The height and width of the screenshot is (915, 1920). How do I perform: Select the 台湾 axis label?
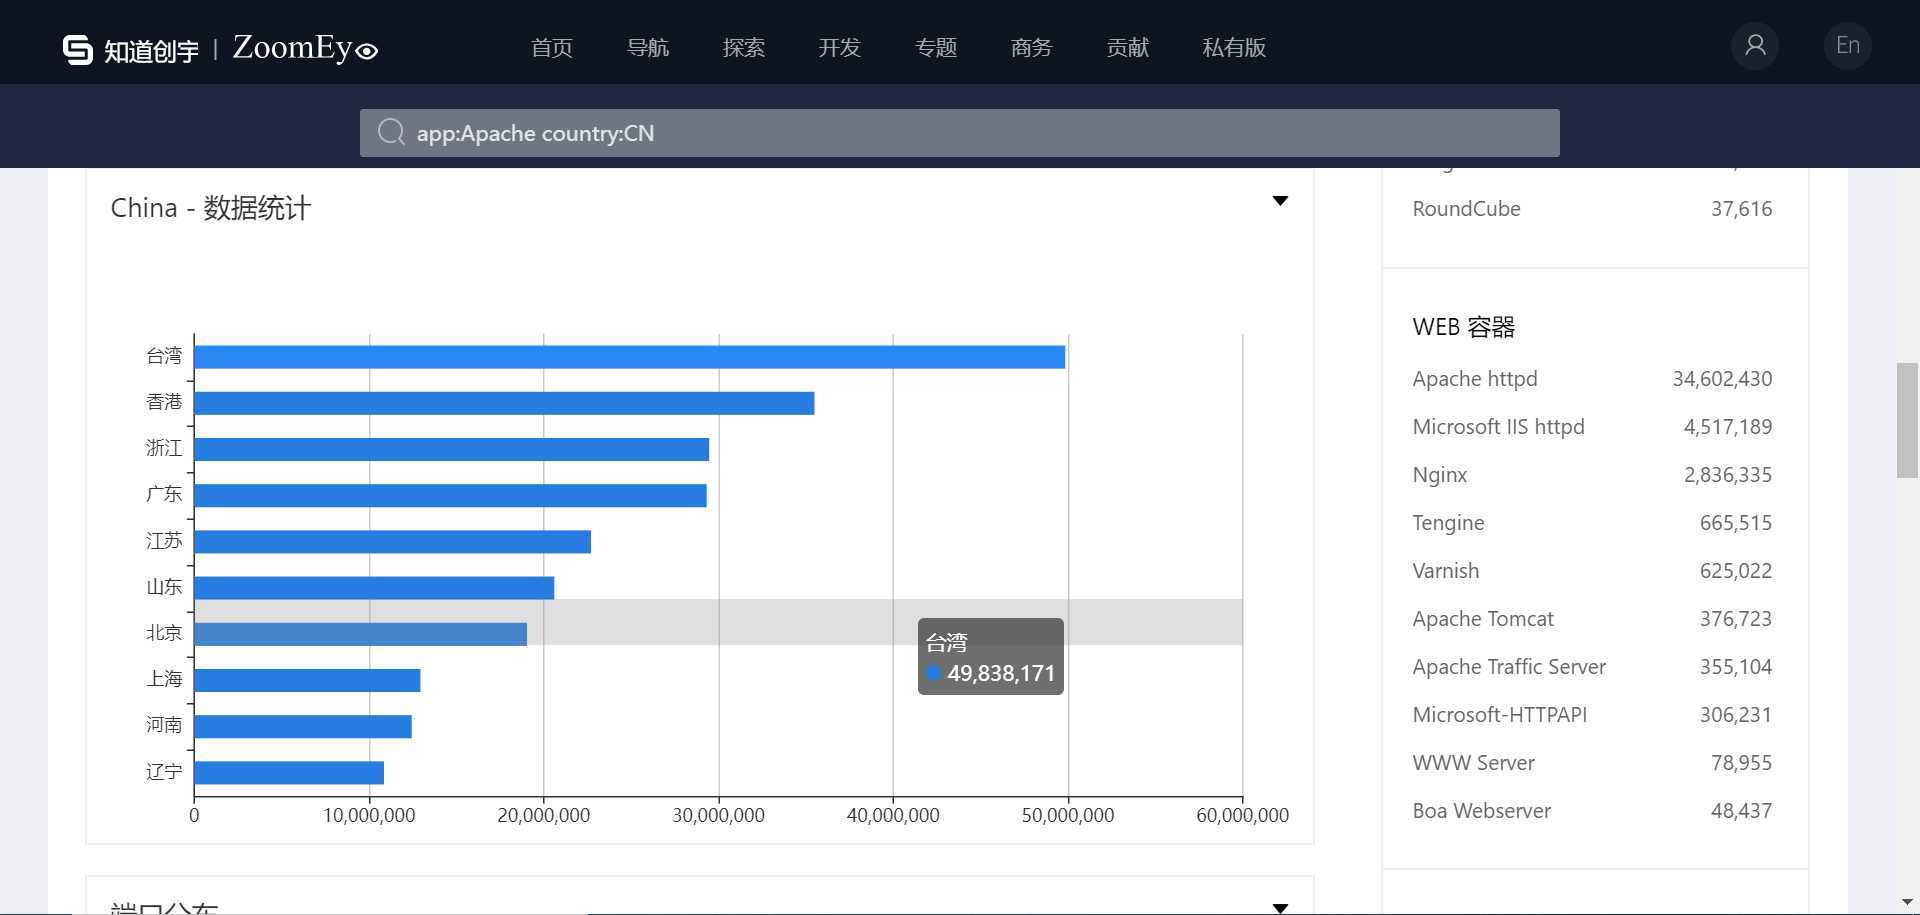click(164, 356)
